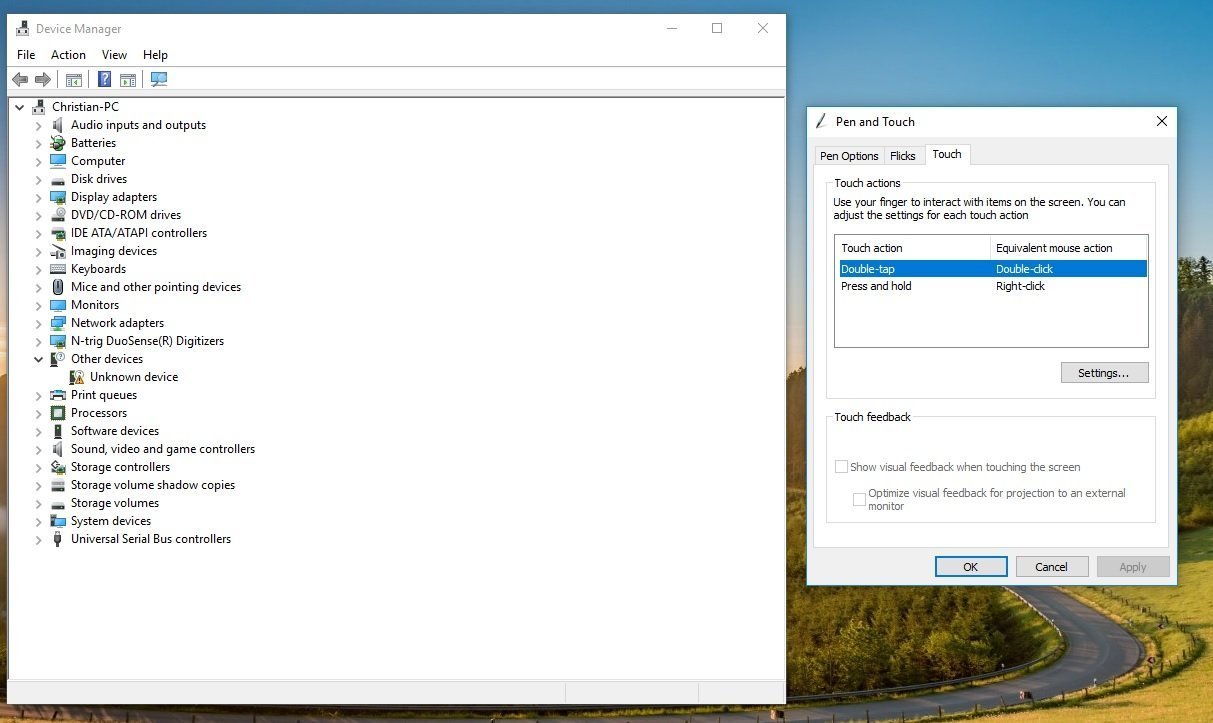Click the Universal Serial Bus controllers icon
The height and width of the screenshot is (723, 1213).
[x=58, y=539]
